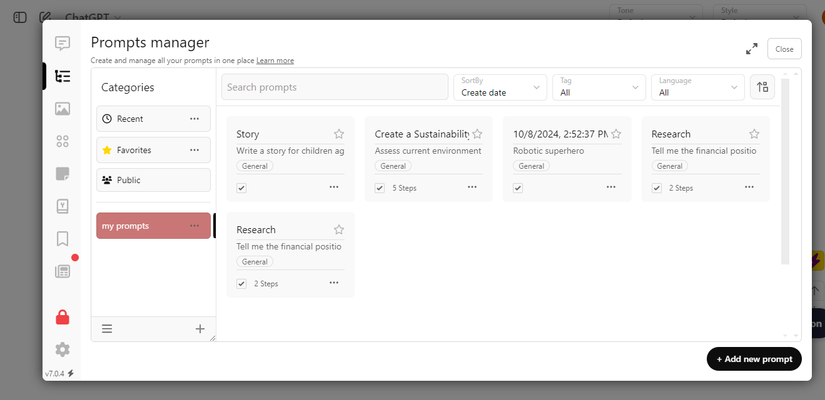This screenshot has width=825, height=400.
Task: Toggle the sort order icon button
Action: click(x=762, y=87)
